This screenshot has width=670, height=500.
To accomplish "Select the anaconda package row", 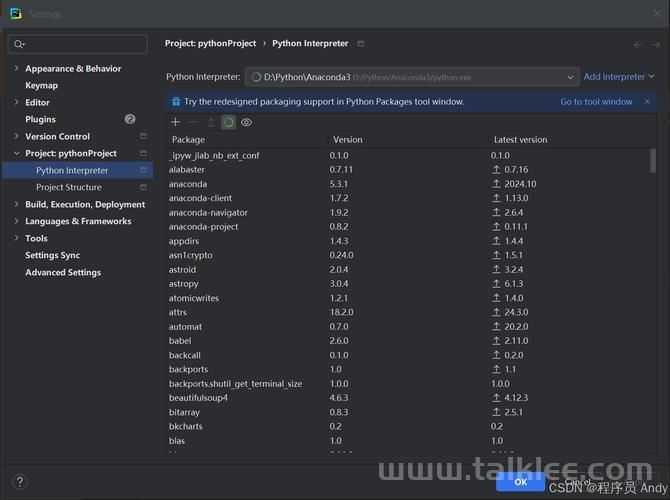I will (x=408, y=184).
